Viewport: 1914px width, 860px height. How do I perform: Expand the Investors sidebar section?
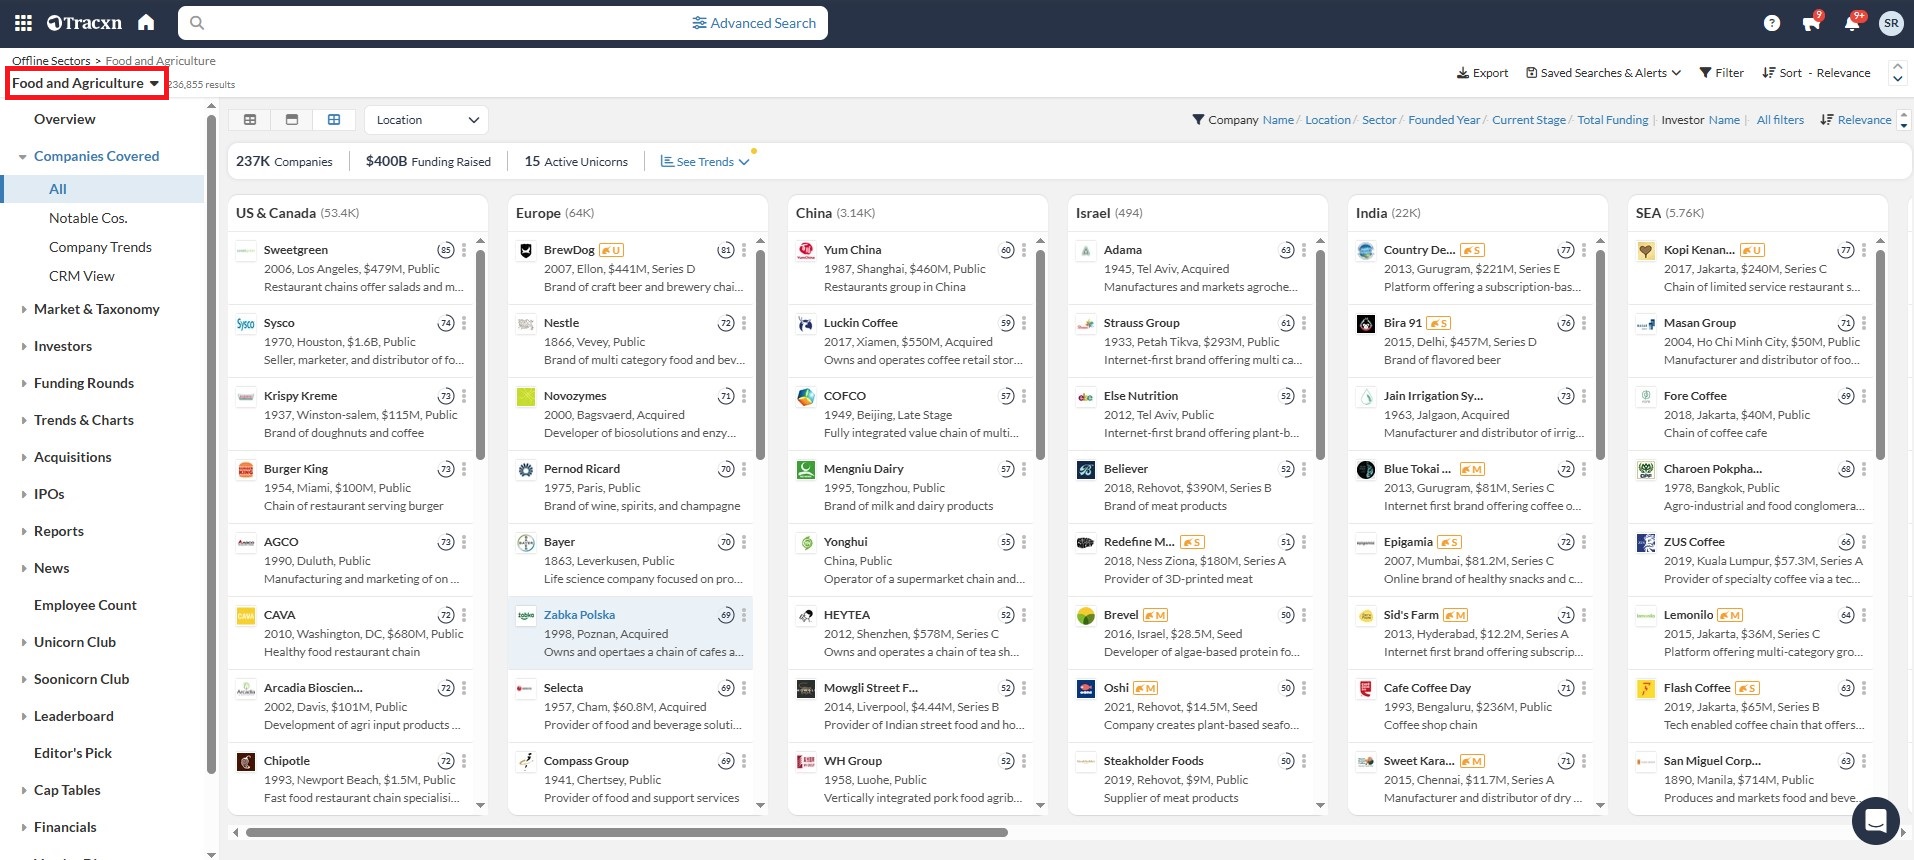[63, 346]
